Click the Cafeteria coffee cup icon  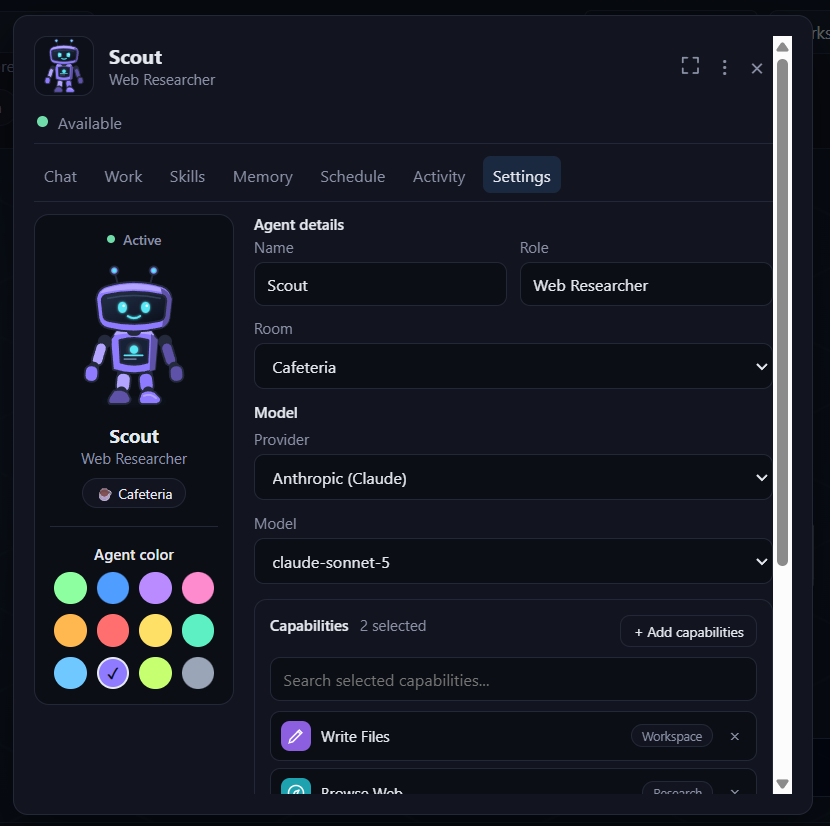coord(105,494)
